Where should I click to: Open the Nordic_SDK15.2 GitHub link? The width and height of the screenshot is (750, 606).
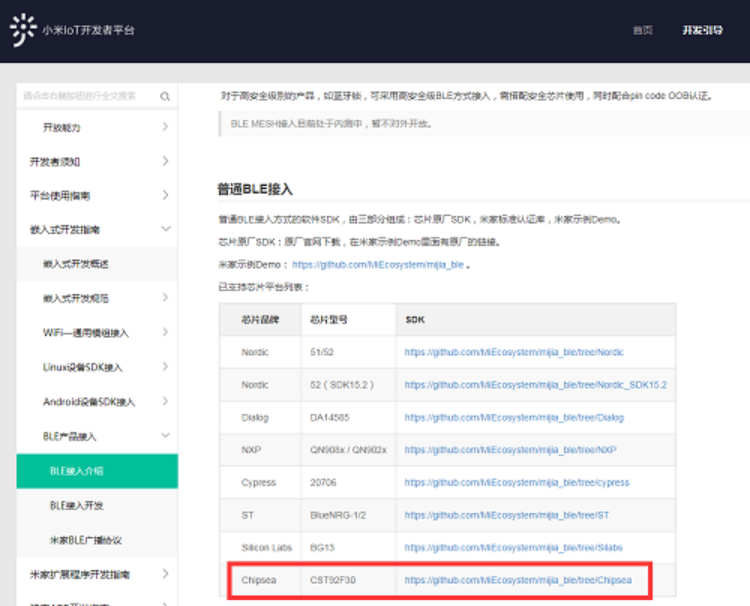535,385
